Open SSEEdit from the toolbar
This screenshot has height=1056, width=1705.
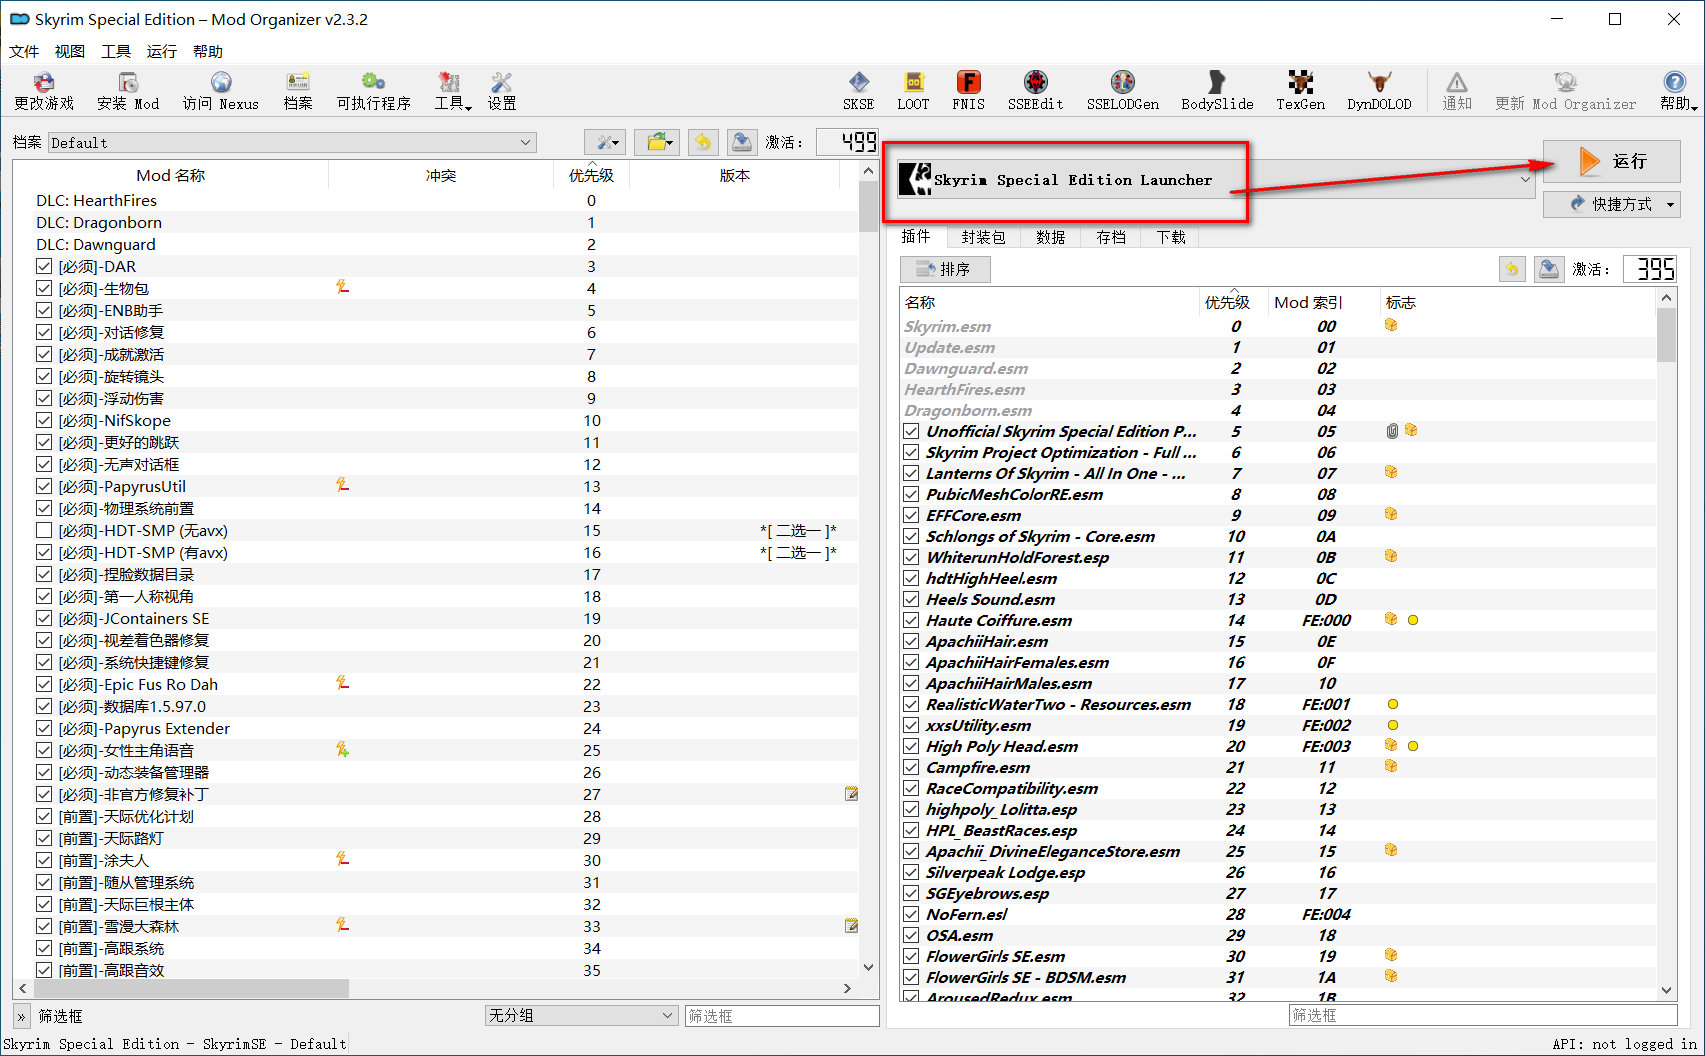1035,89
